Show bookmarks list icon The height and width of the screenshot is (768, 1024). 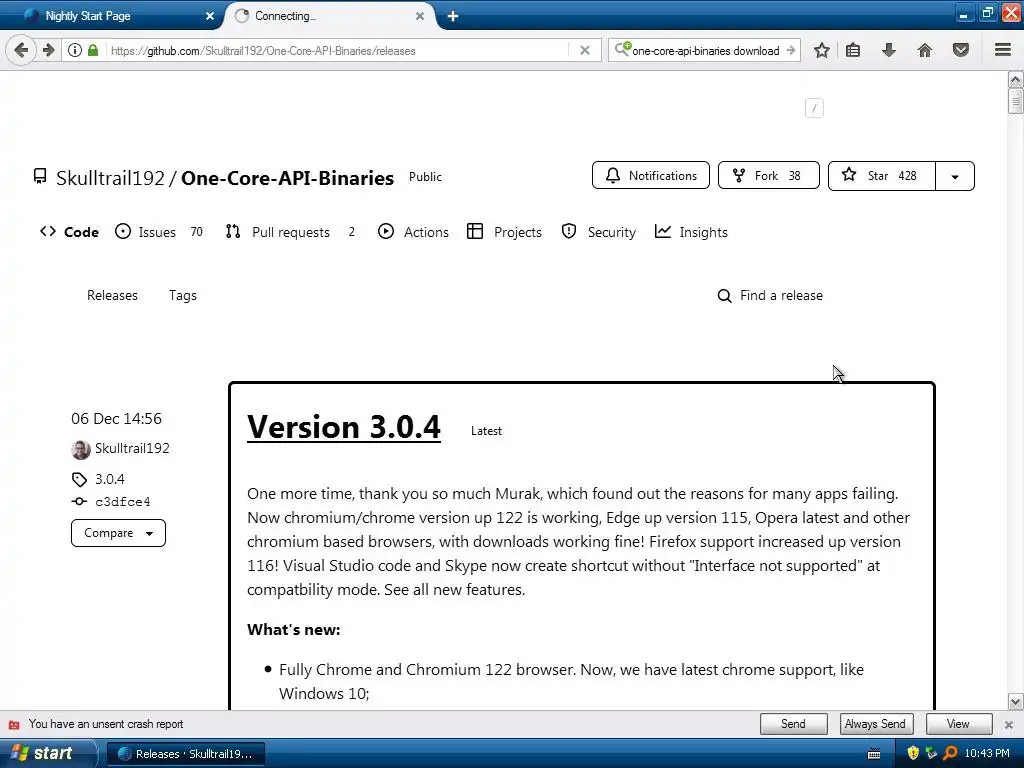(853, 50)
